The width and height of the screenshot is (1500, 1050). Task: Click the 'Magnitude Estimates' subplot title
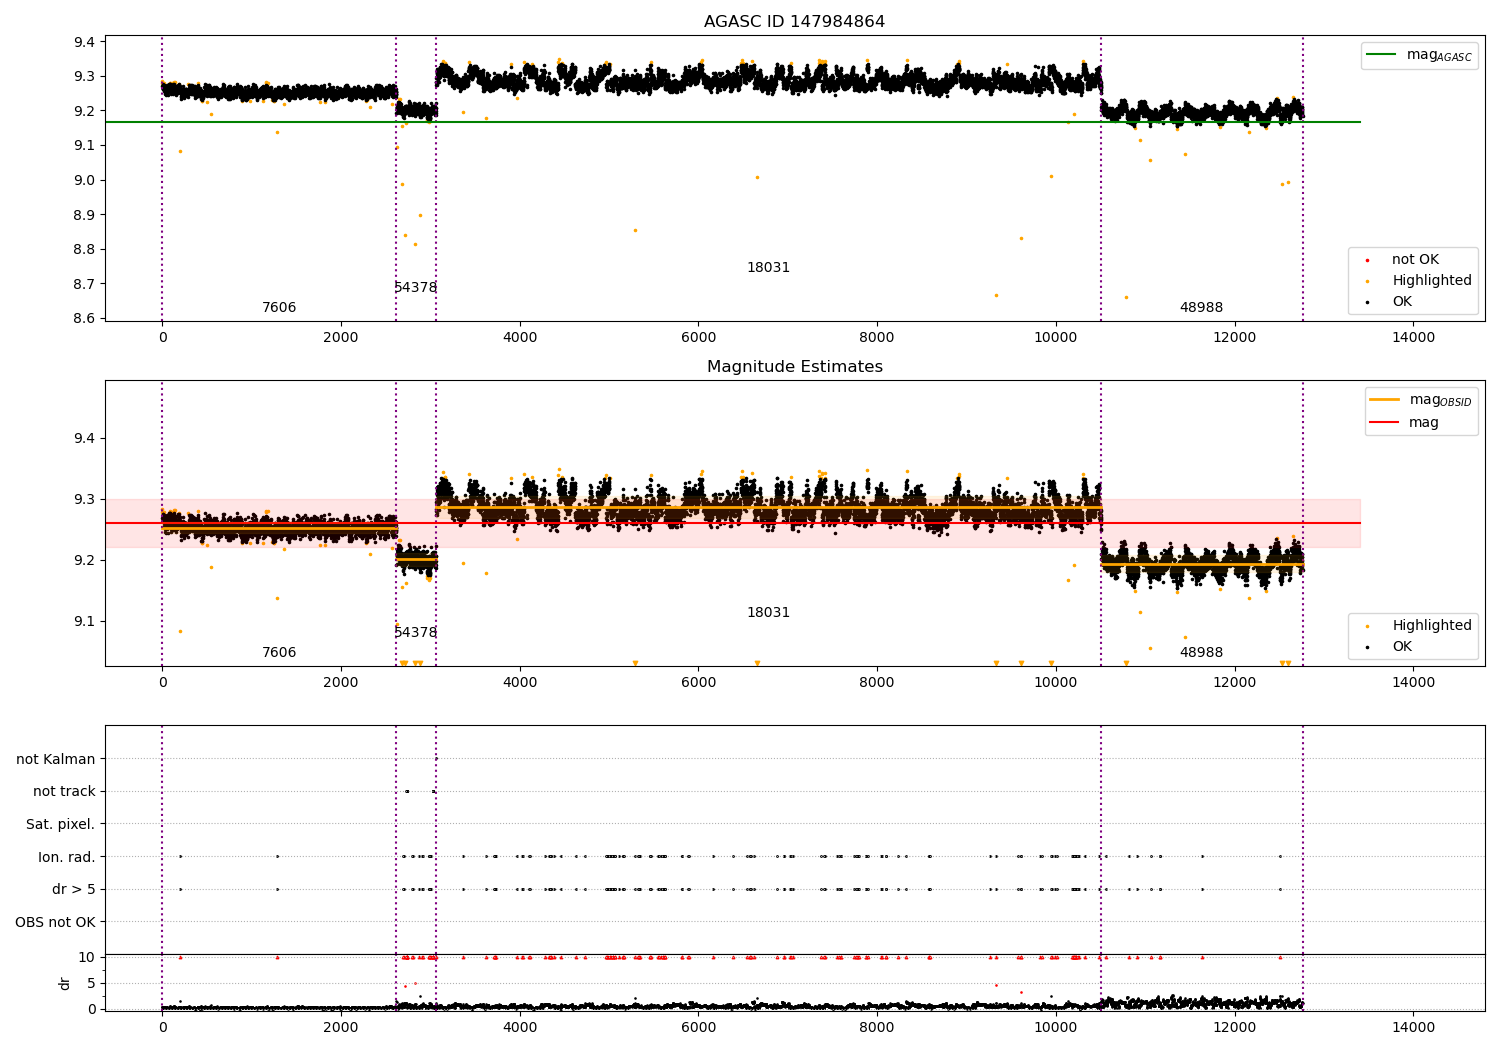(x=794, y=367)
